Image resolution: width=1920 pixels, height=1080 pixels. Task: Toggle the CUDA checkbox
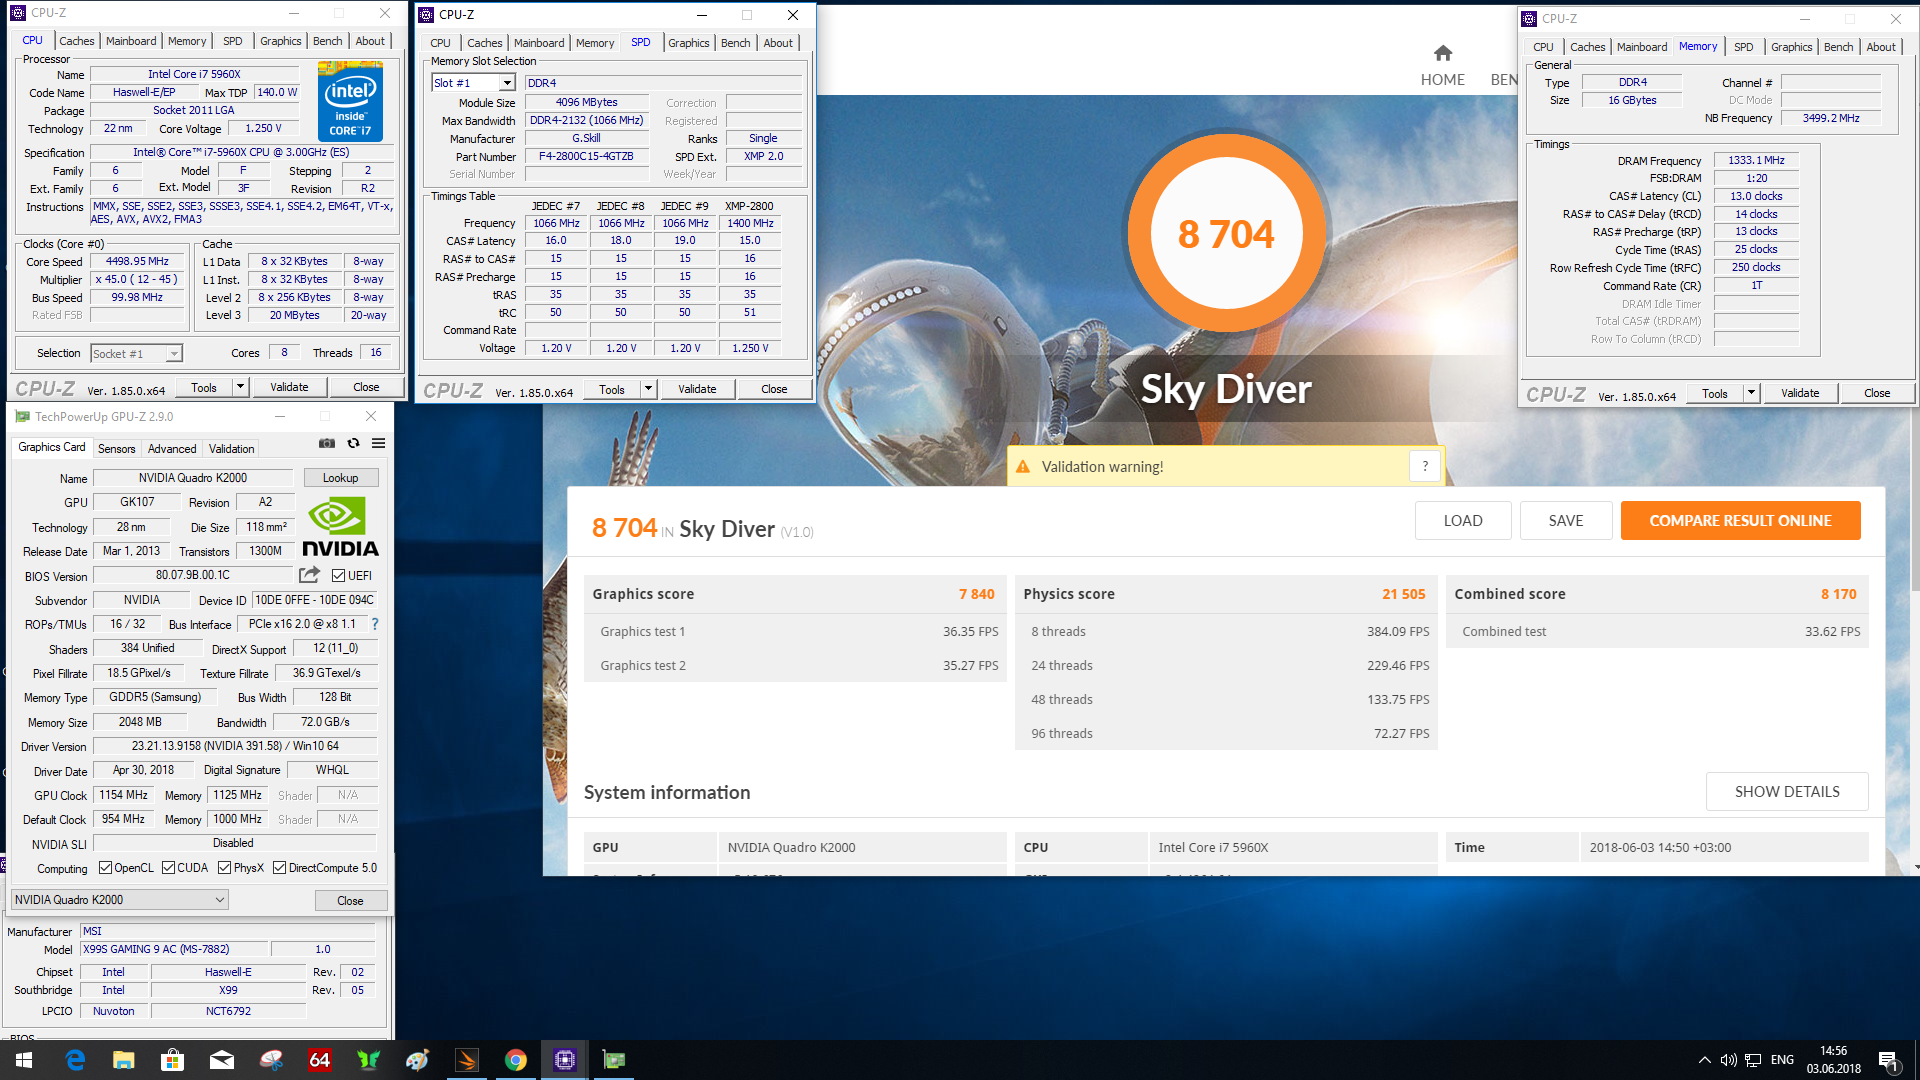(x=168, y=868)
